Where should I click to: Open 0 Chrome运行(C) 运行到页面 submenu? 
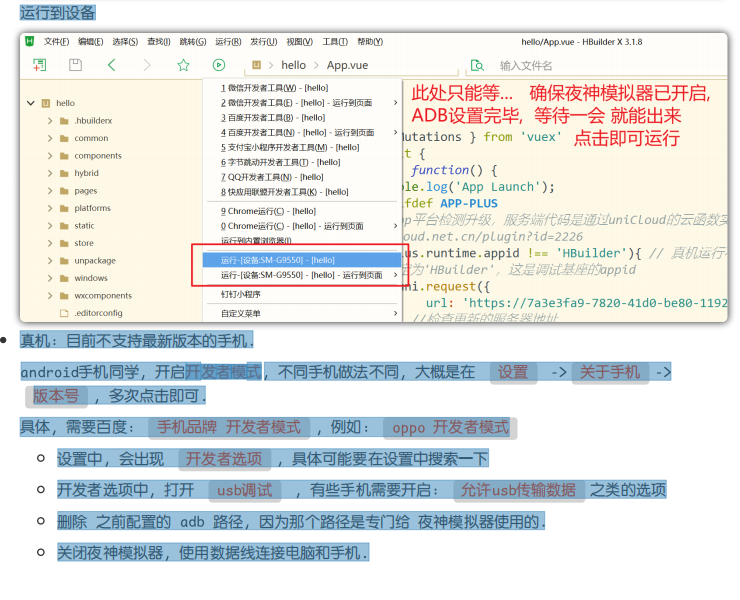tap(302, 226)
